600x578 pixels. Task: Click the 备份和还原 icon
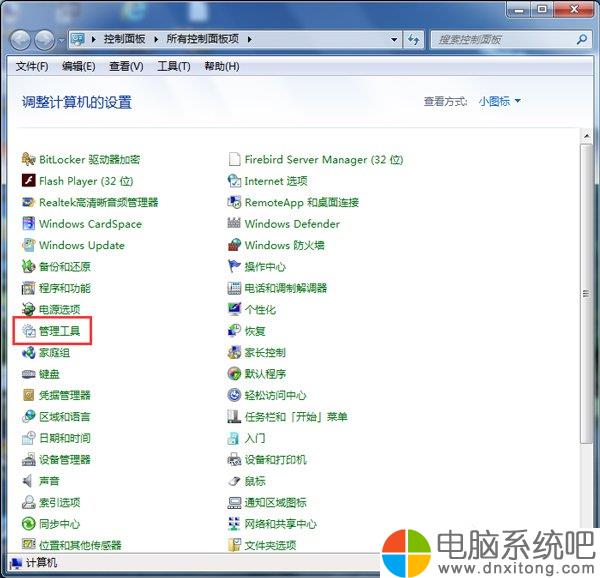[29, 266]
